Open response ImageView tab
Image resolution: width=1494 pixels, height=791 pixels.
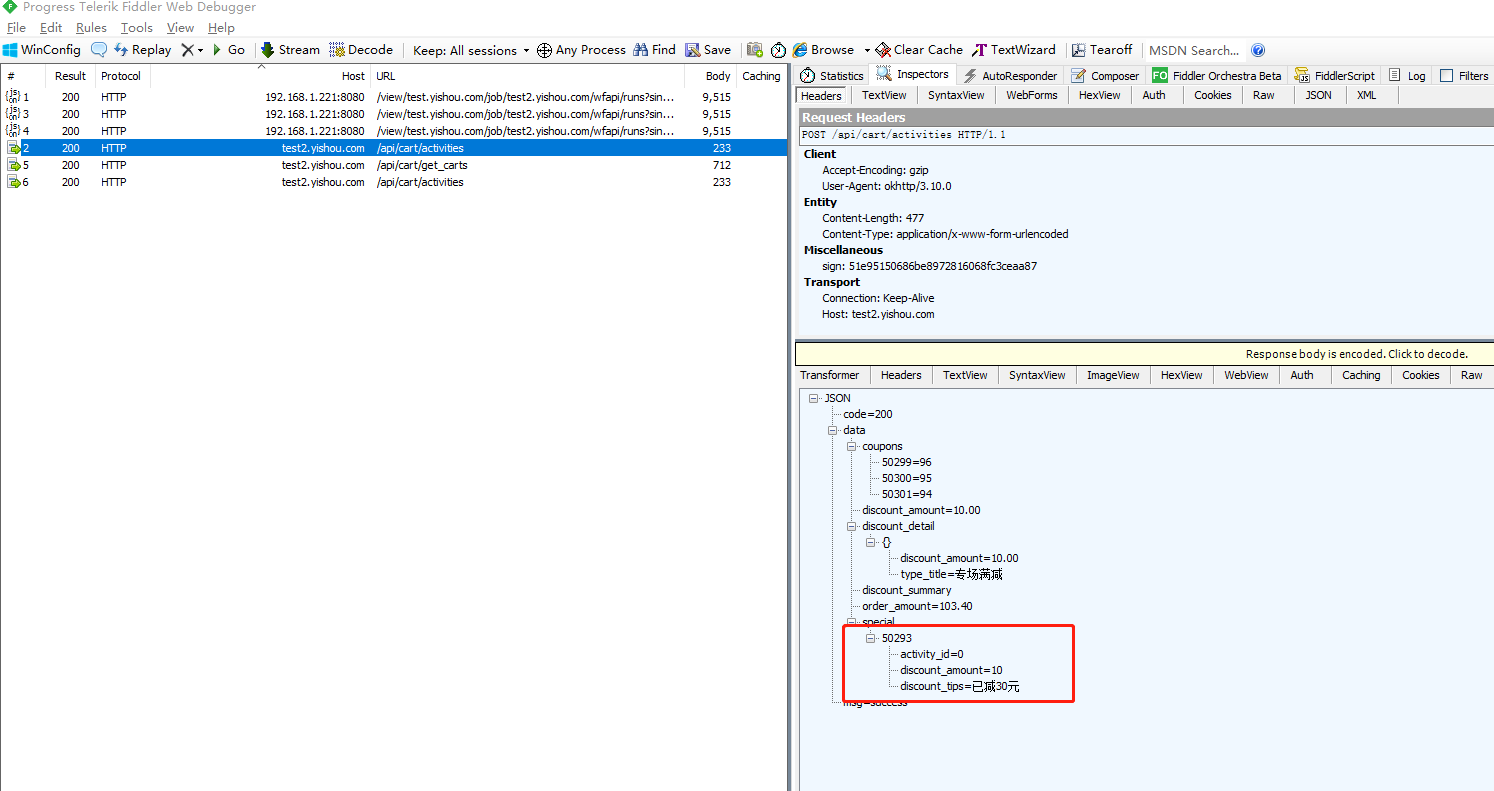point(1113,375)
